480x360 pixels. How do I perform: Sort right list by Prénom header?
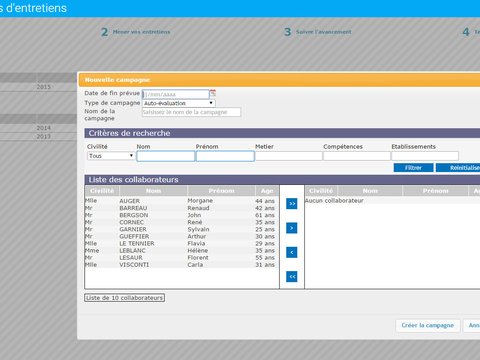coord(435,191)
